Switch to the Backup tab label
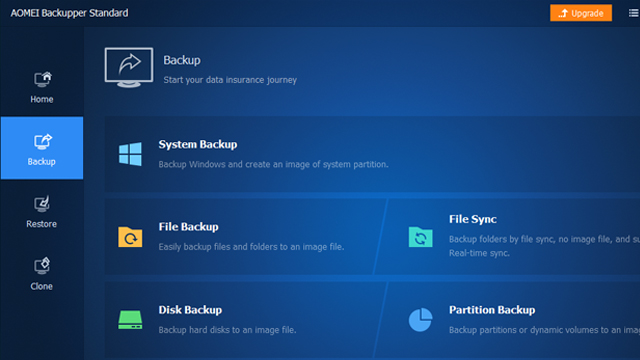Image resolution: width=640 pixels, height=360 pixels. coord(42,162)
